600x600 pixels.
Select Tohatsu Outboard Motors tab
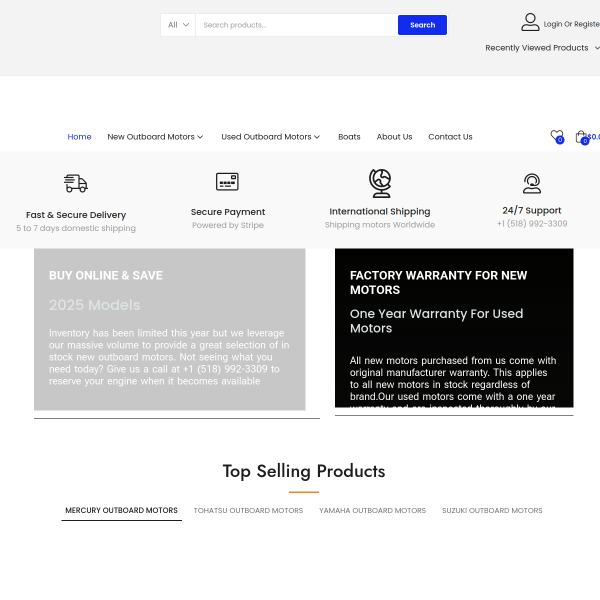pos(248,510)
